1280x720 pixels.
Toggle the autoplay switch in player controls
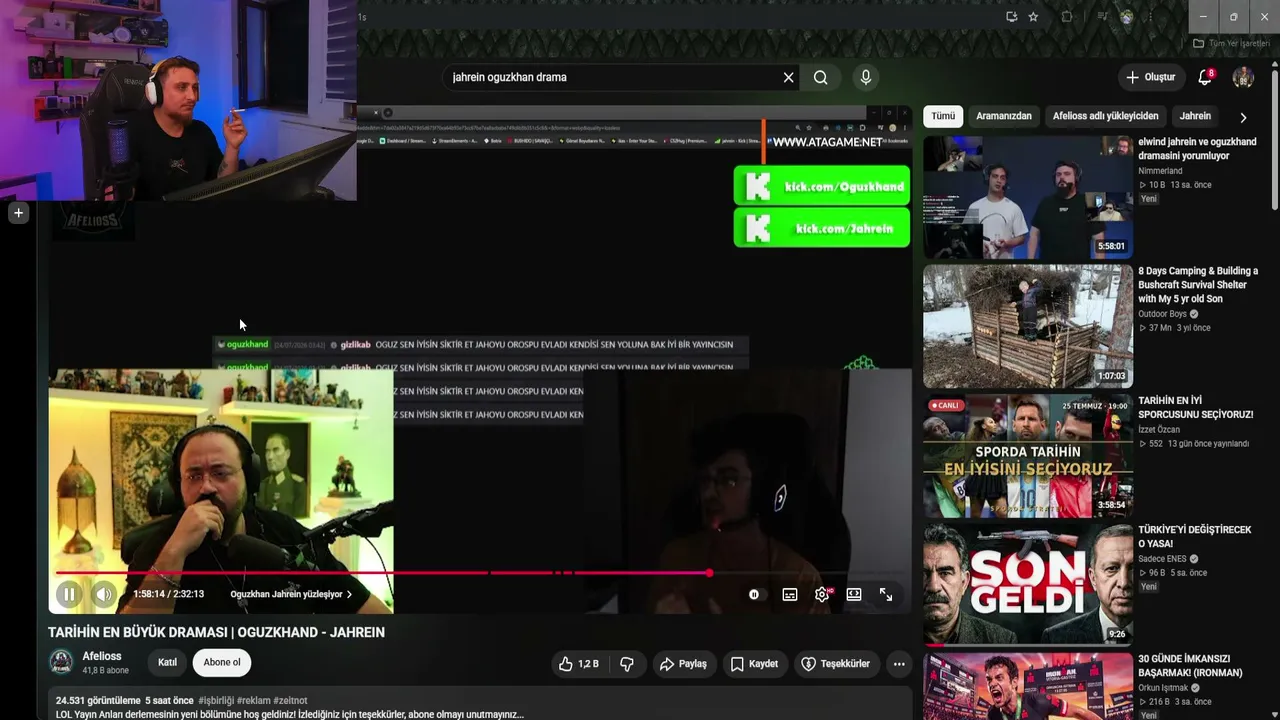point(754,594)
